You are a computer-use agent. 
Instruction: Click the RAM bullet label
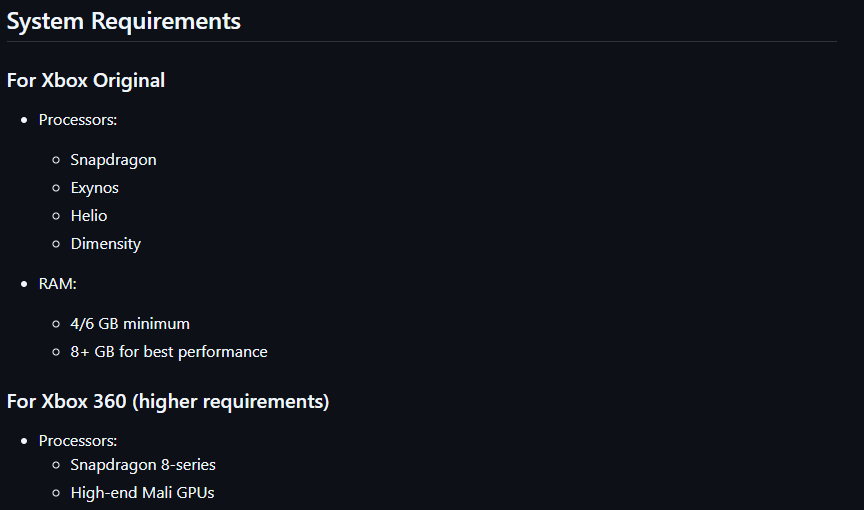point(57,284)
